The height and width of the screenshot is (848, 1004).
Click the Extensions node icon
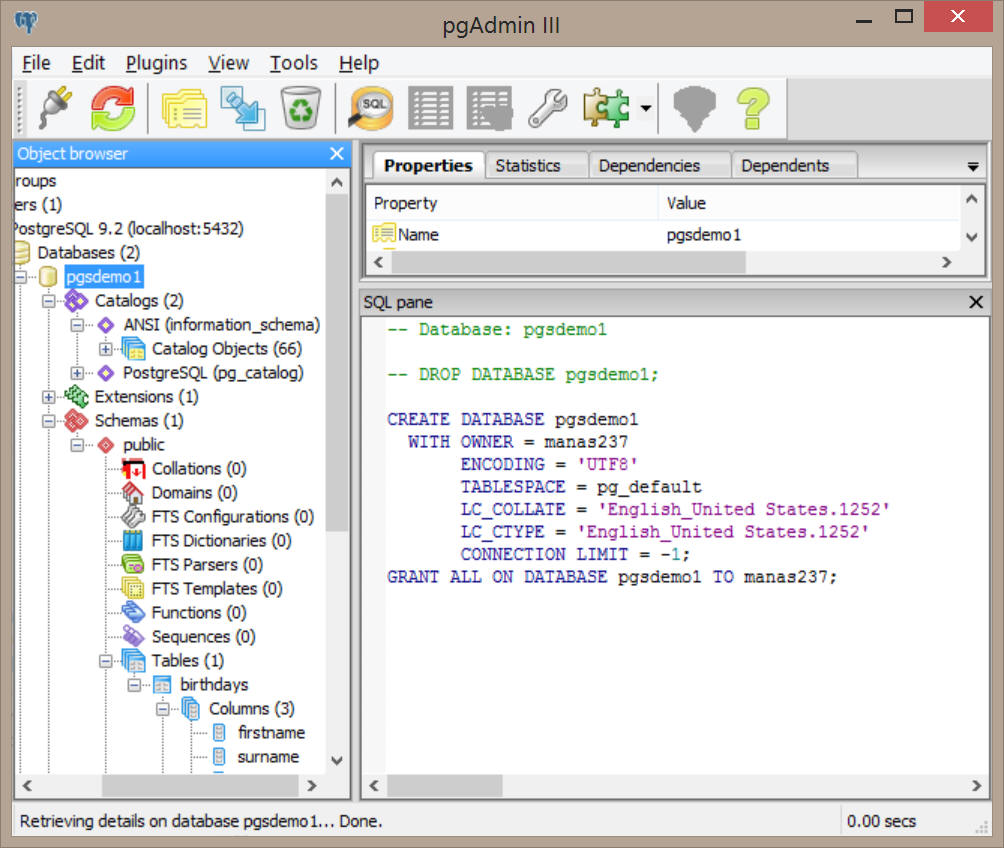coord(76,396)
